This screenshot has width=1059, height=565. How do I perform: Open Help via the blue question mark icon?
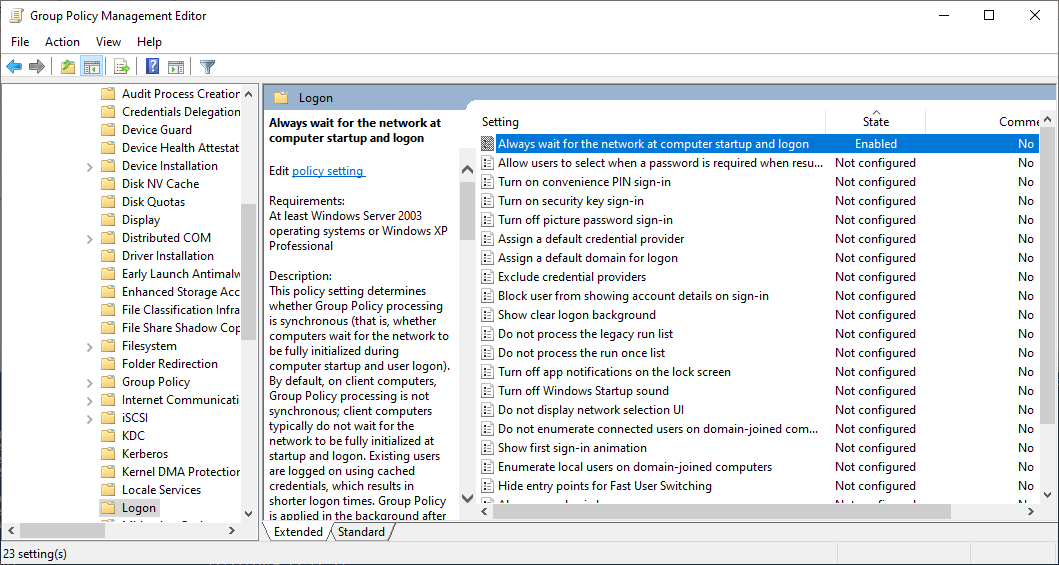(152, 67)
